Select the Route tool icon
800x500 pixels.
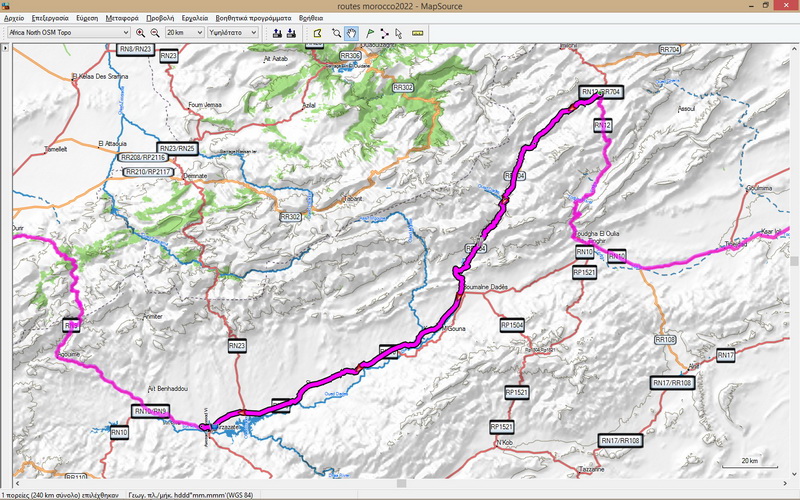pyautogui.click(x=384, y=33)
